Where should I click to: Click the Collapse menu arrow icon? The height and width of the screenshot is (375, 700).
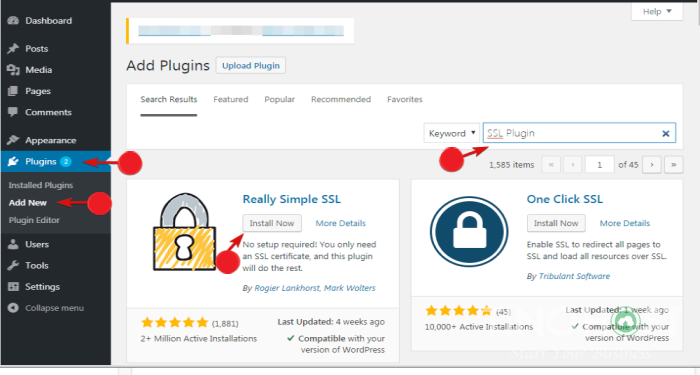(x=13, y=308)
